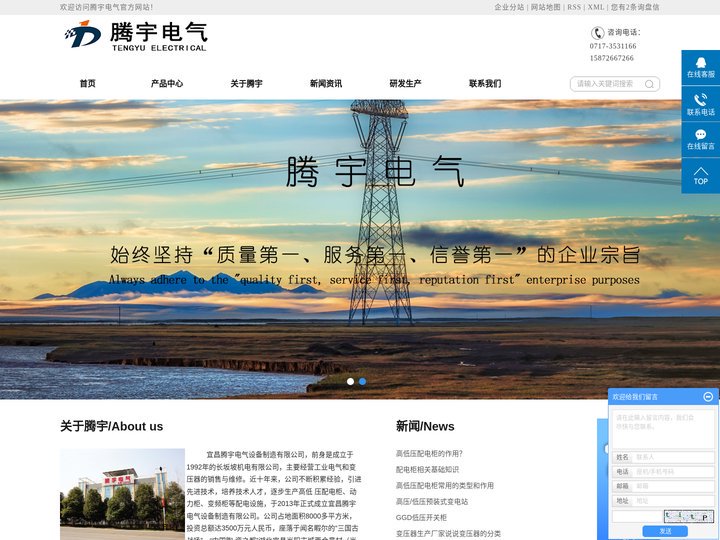
Task: Click the phone icon beside 咨询电话
Action: click(597, 33)
